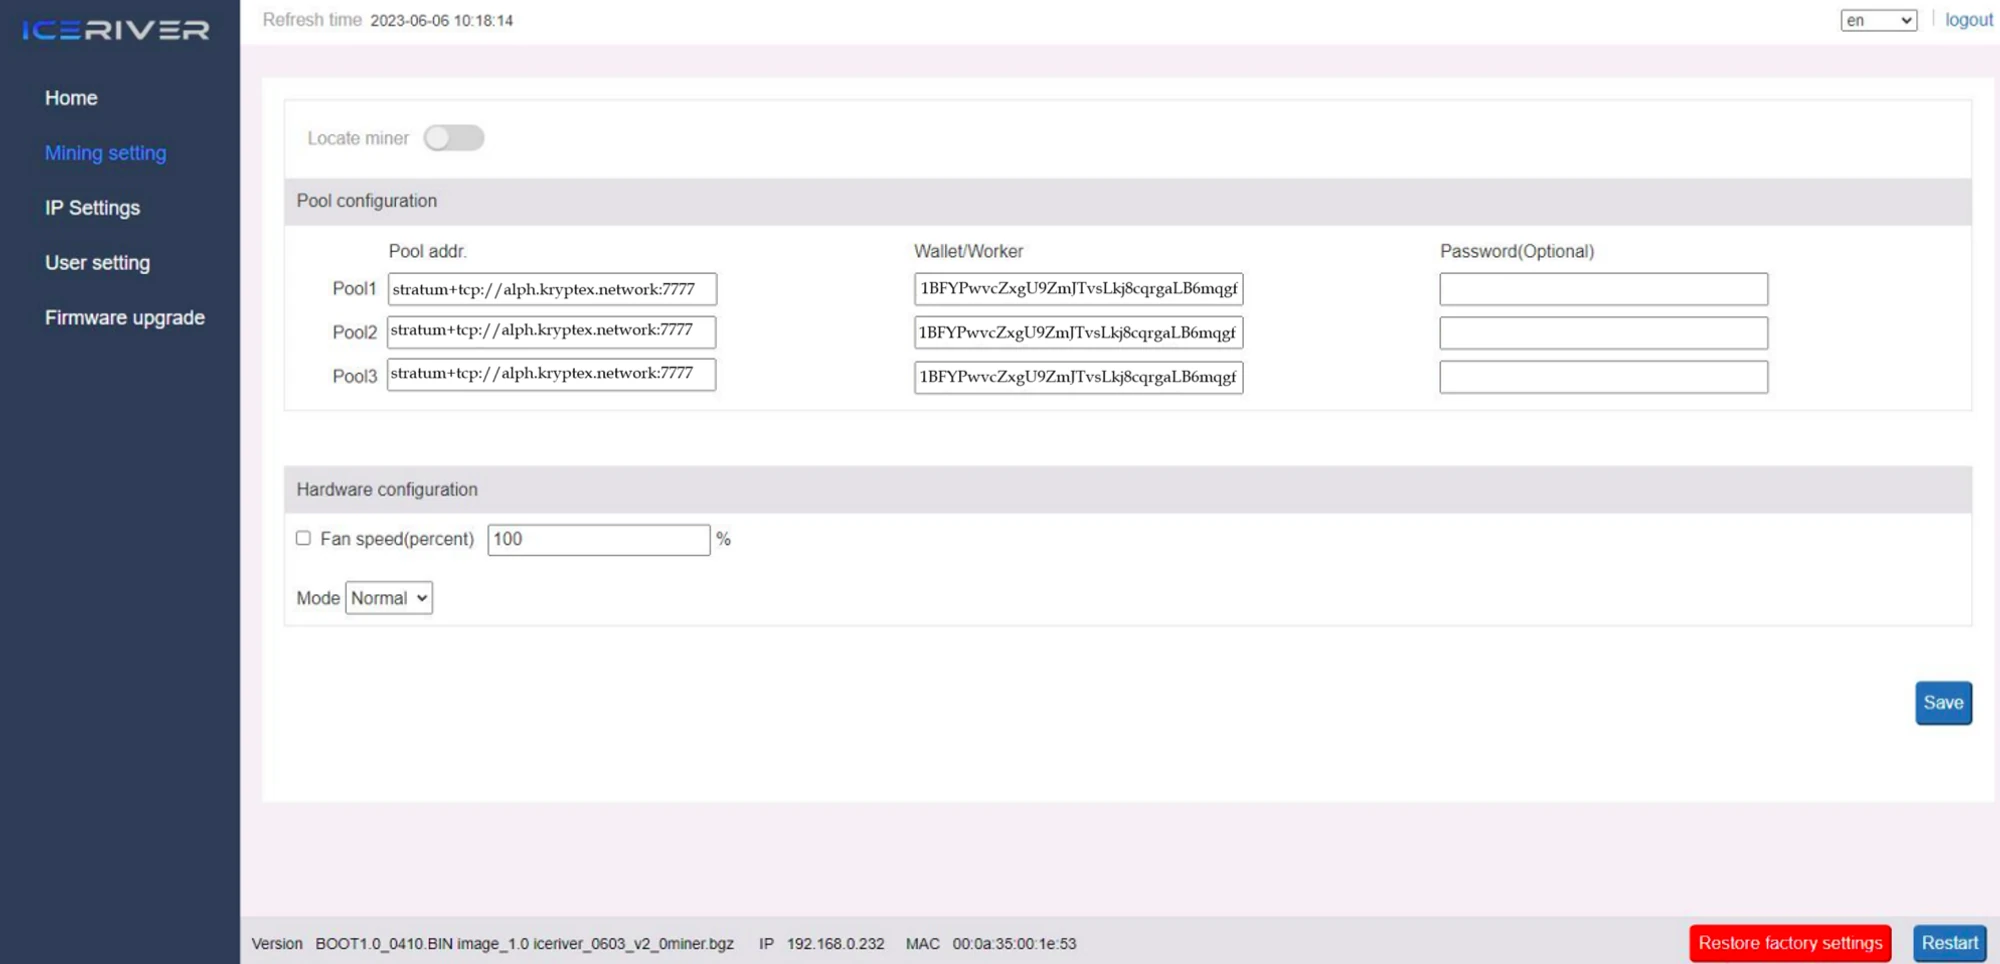This screenshot has width=2000, height=964.
Task: Open the Firmware upgrade page
Action: [124, 318]
